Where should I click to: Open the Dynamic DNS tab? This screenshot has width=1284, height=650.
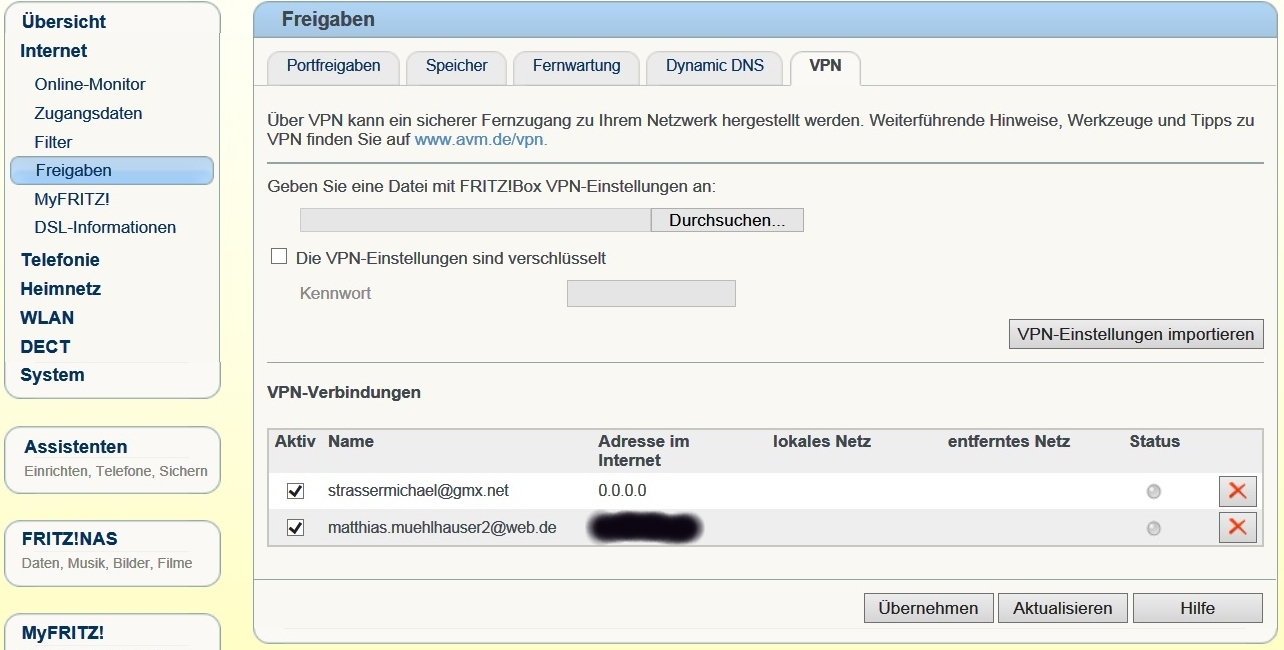tap(714, 66)
